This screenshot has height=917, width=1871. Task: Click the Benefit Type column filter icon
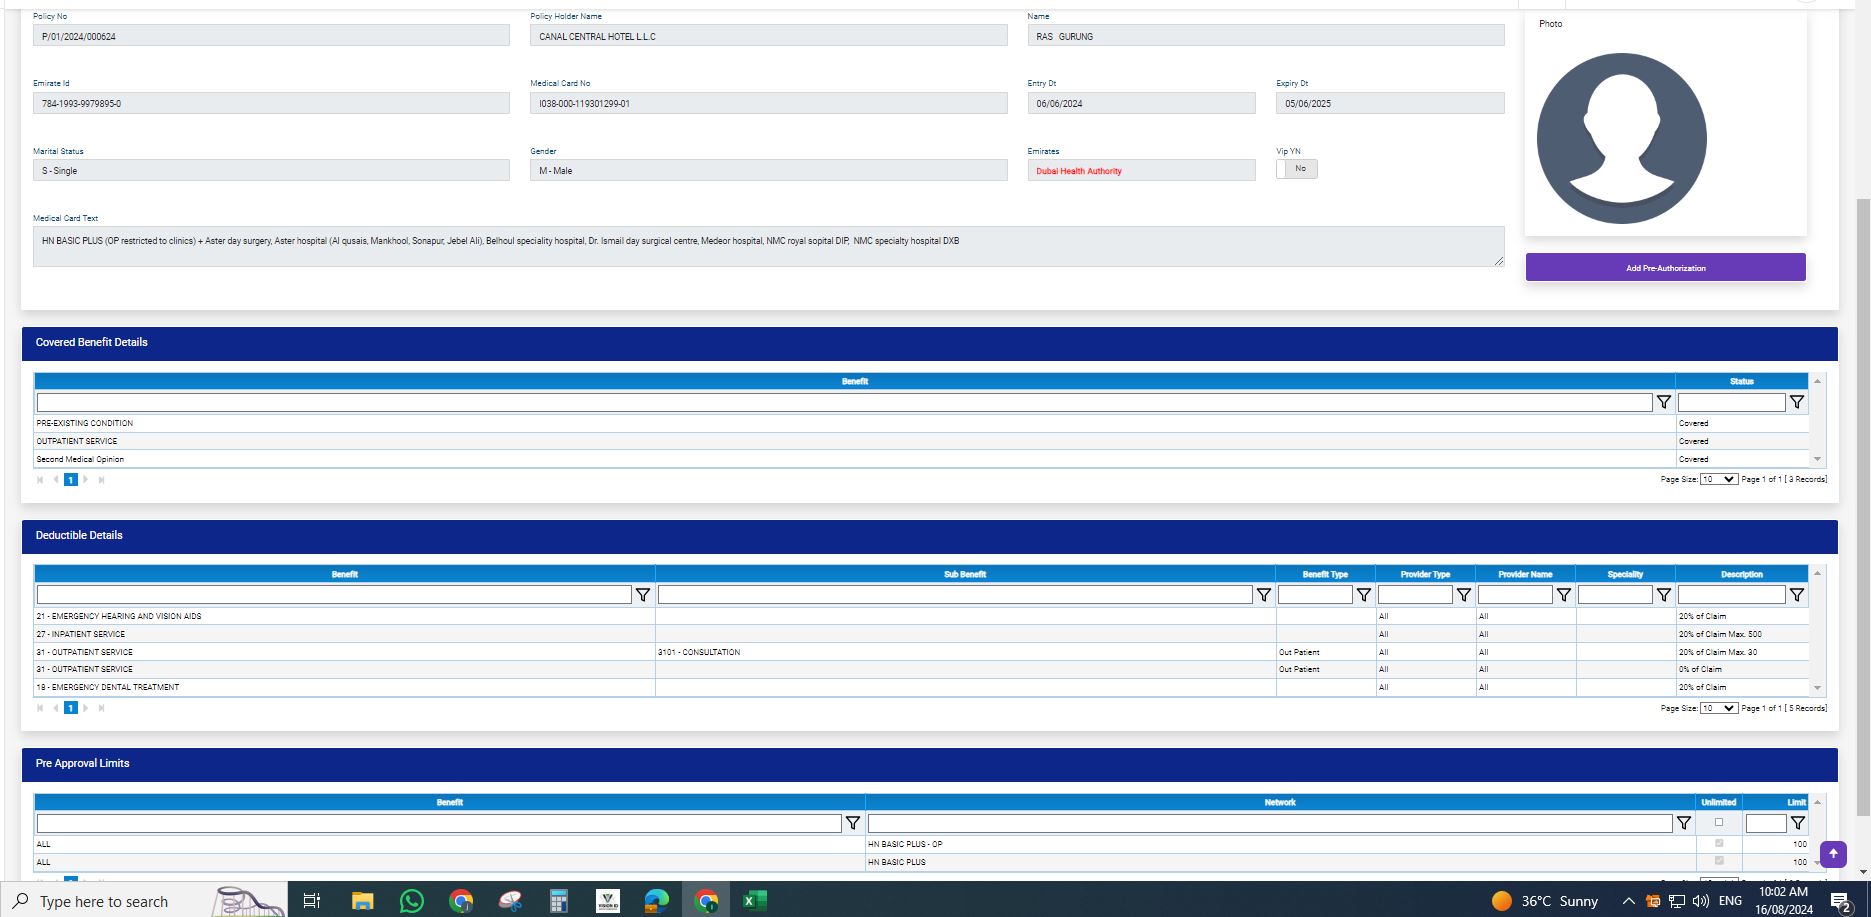(1363, 595)
